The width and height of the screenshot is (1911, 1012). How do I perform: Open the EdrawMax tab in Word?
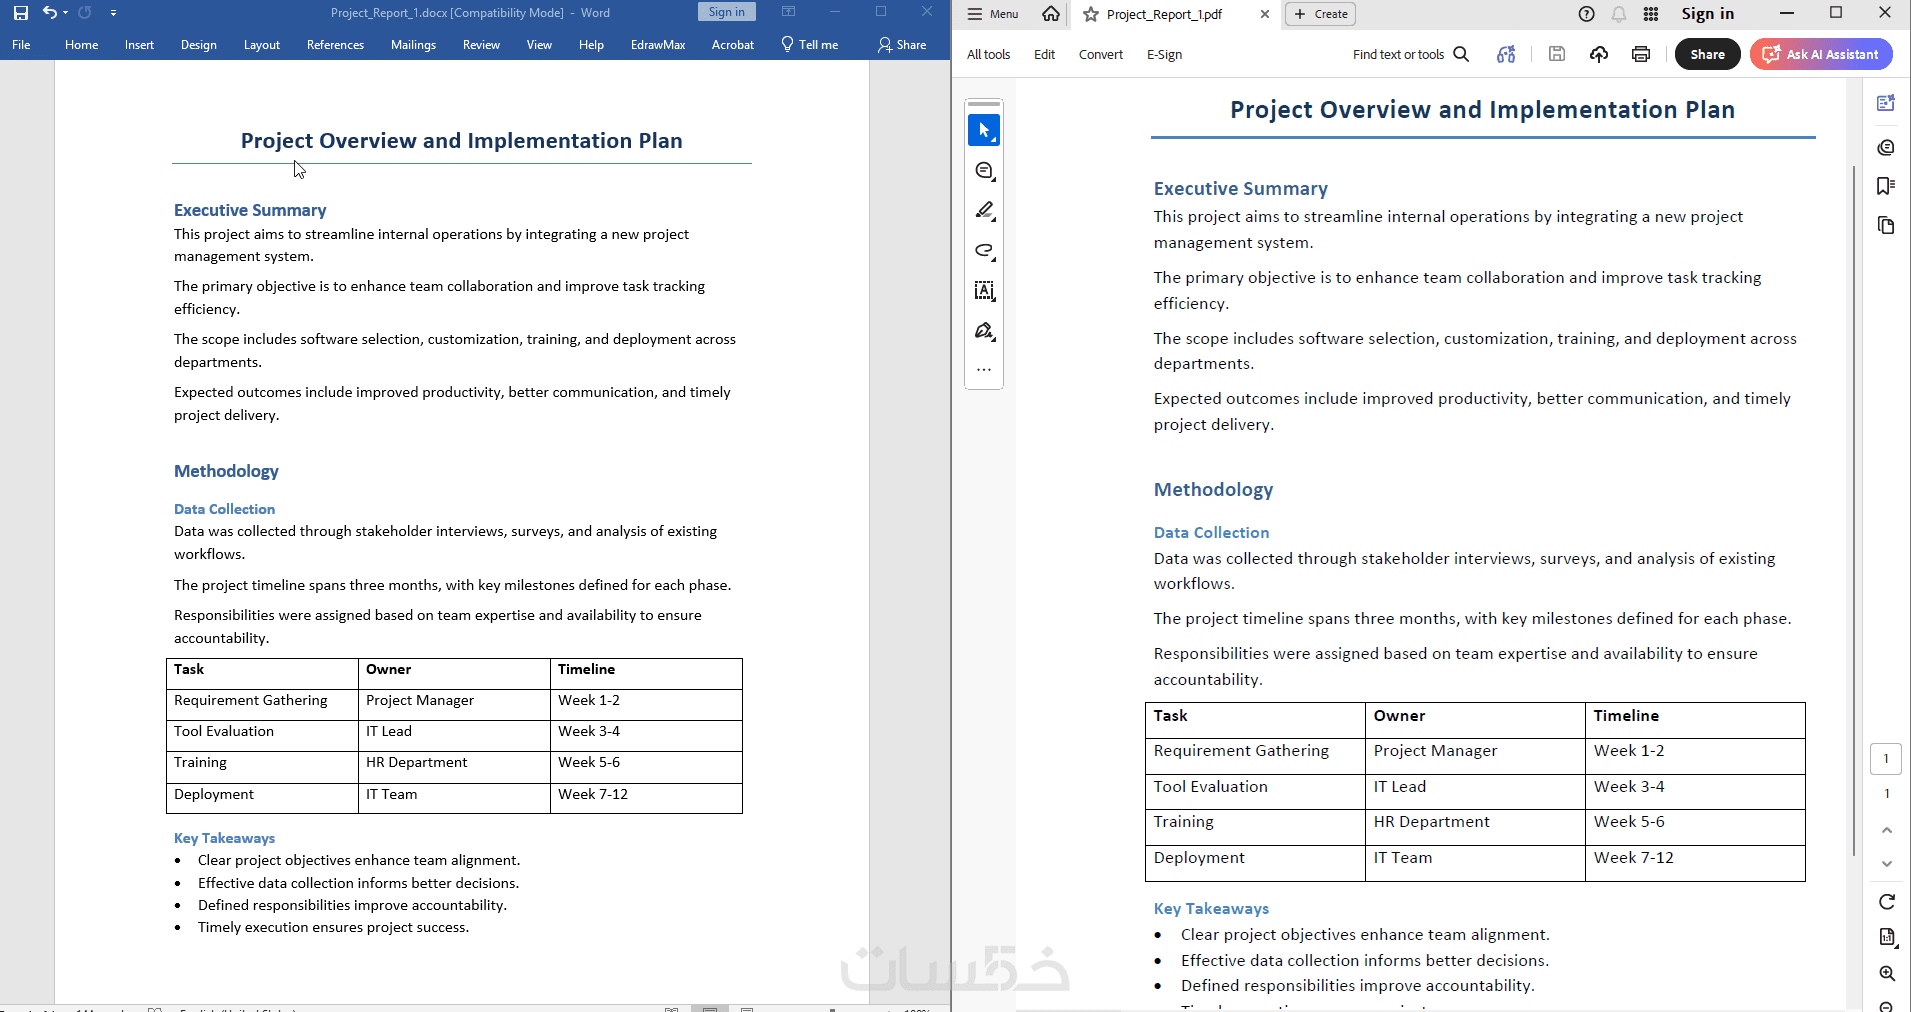tap(658, 45)
